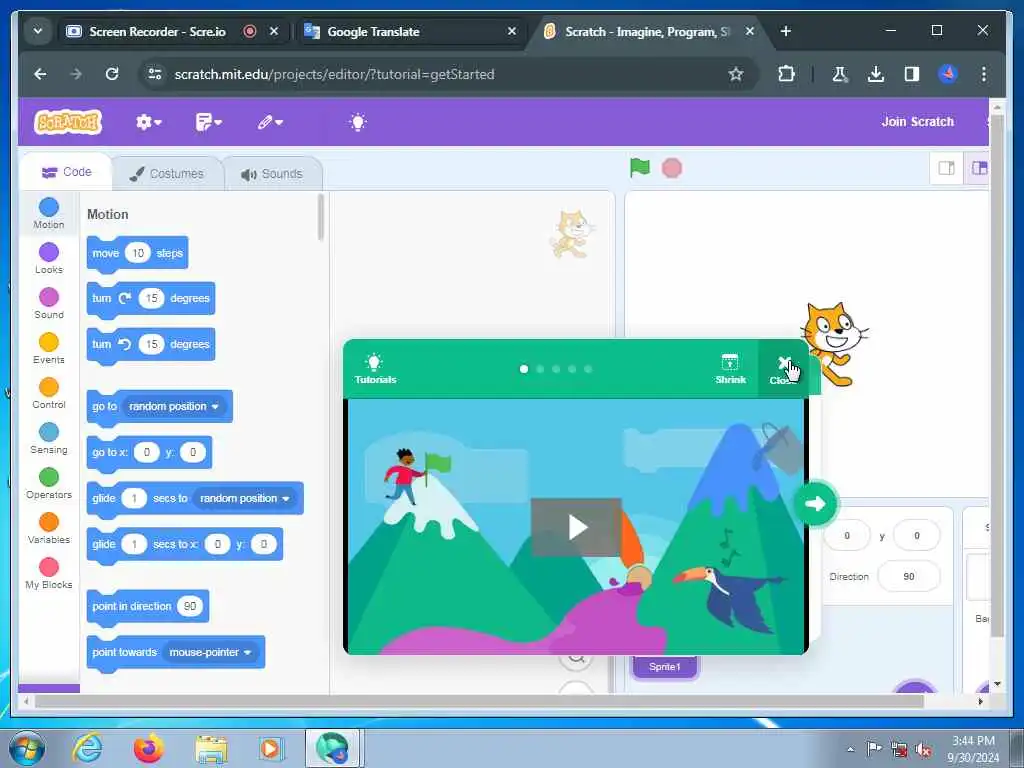This screenshot has width=1024, height=768.
Task: Open Windows Start menu
Action: (x=27, y=748)
